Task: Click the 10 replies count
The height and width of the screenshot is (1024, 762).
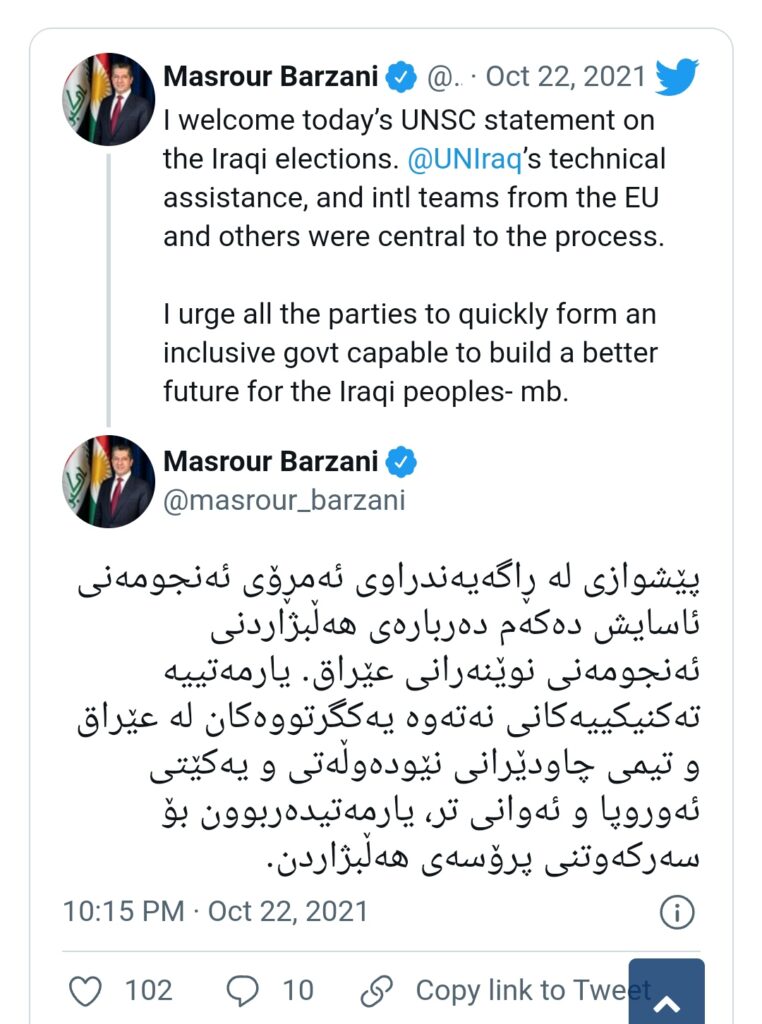Action: [297, 991]
